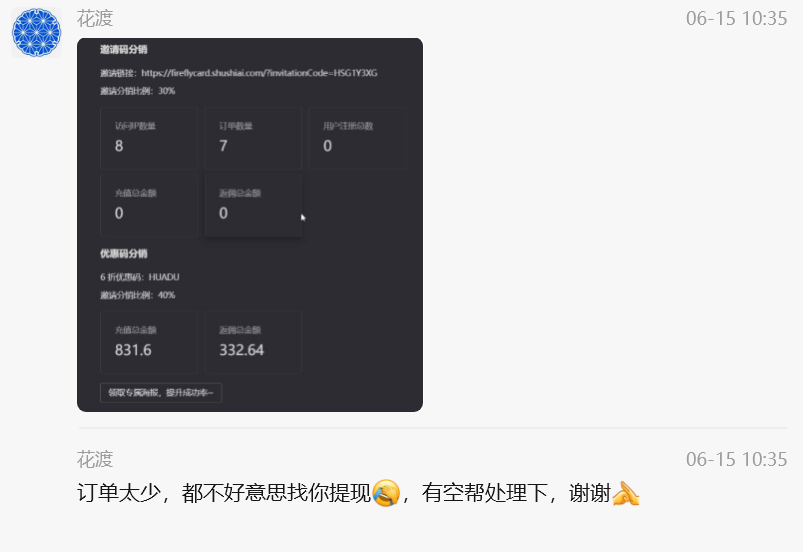Viewport: 803px width, 552px height.
Task: Click the HUADU discount code text
Action: (x=164, y=277)
